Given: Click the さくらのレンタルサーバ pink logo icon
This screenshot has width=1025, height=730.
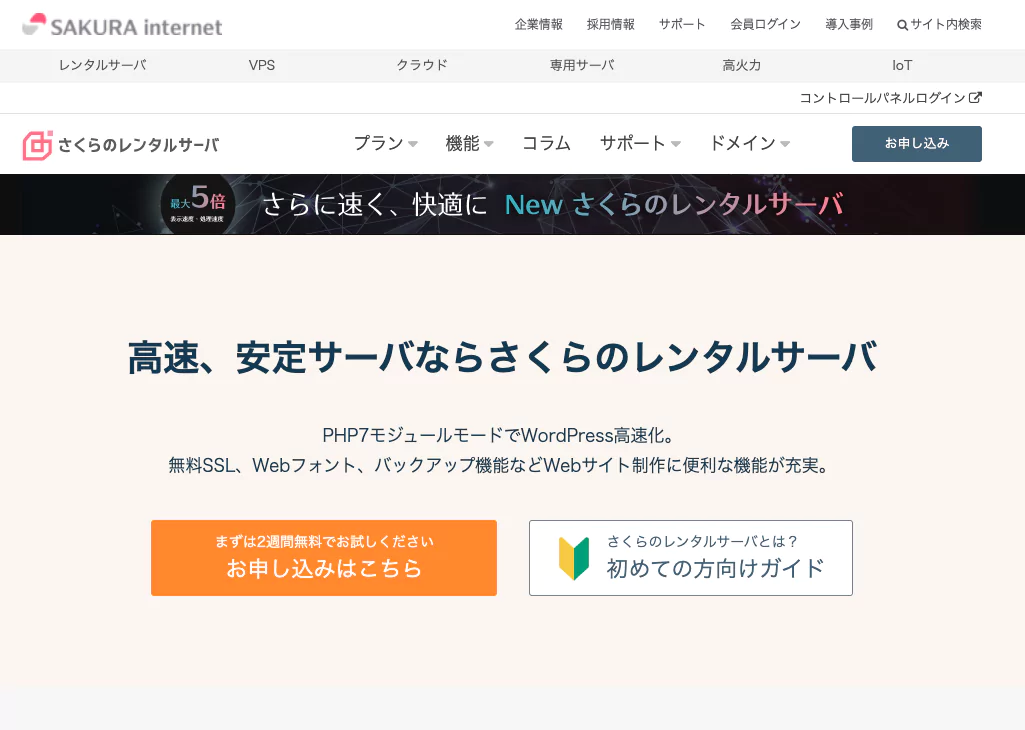Looking at the screenshot, I should (x=37, y=145).
